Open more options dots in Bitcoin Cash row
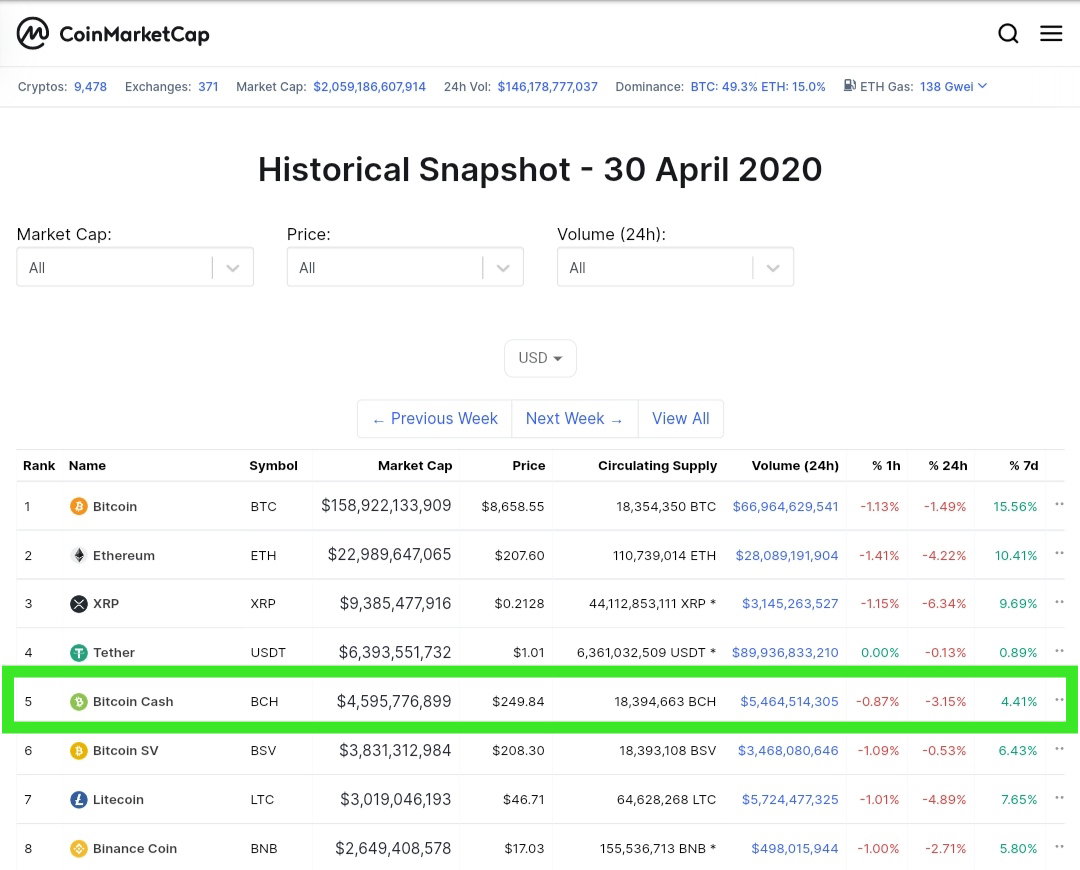The height and width of the screenshot is (870, 1080). [x=1059, y=699]
